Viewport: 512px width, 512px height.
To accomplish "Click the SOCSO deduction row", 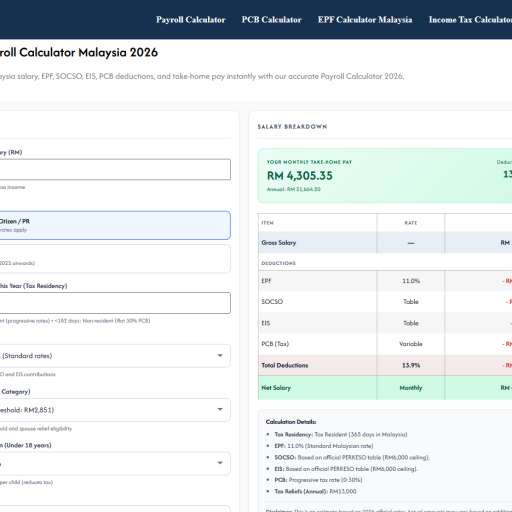I will (385, 302).
